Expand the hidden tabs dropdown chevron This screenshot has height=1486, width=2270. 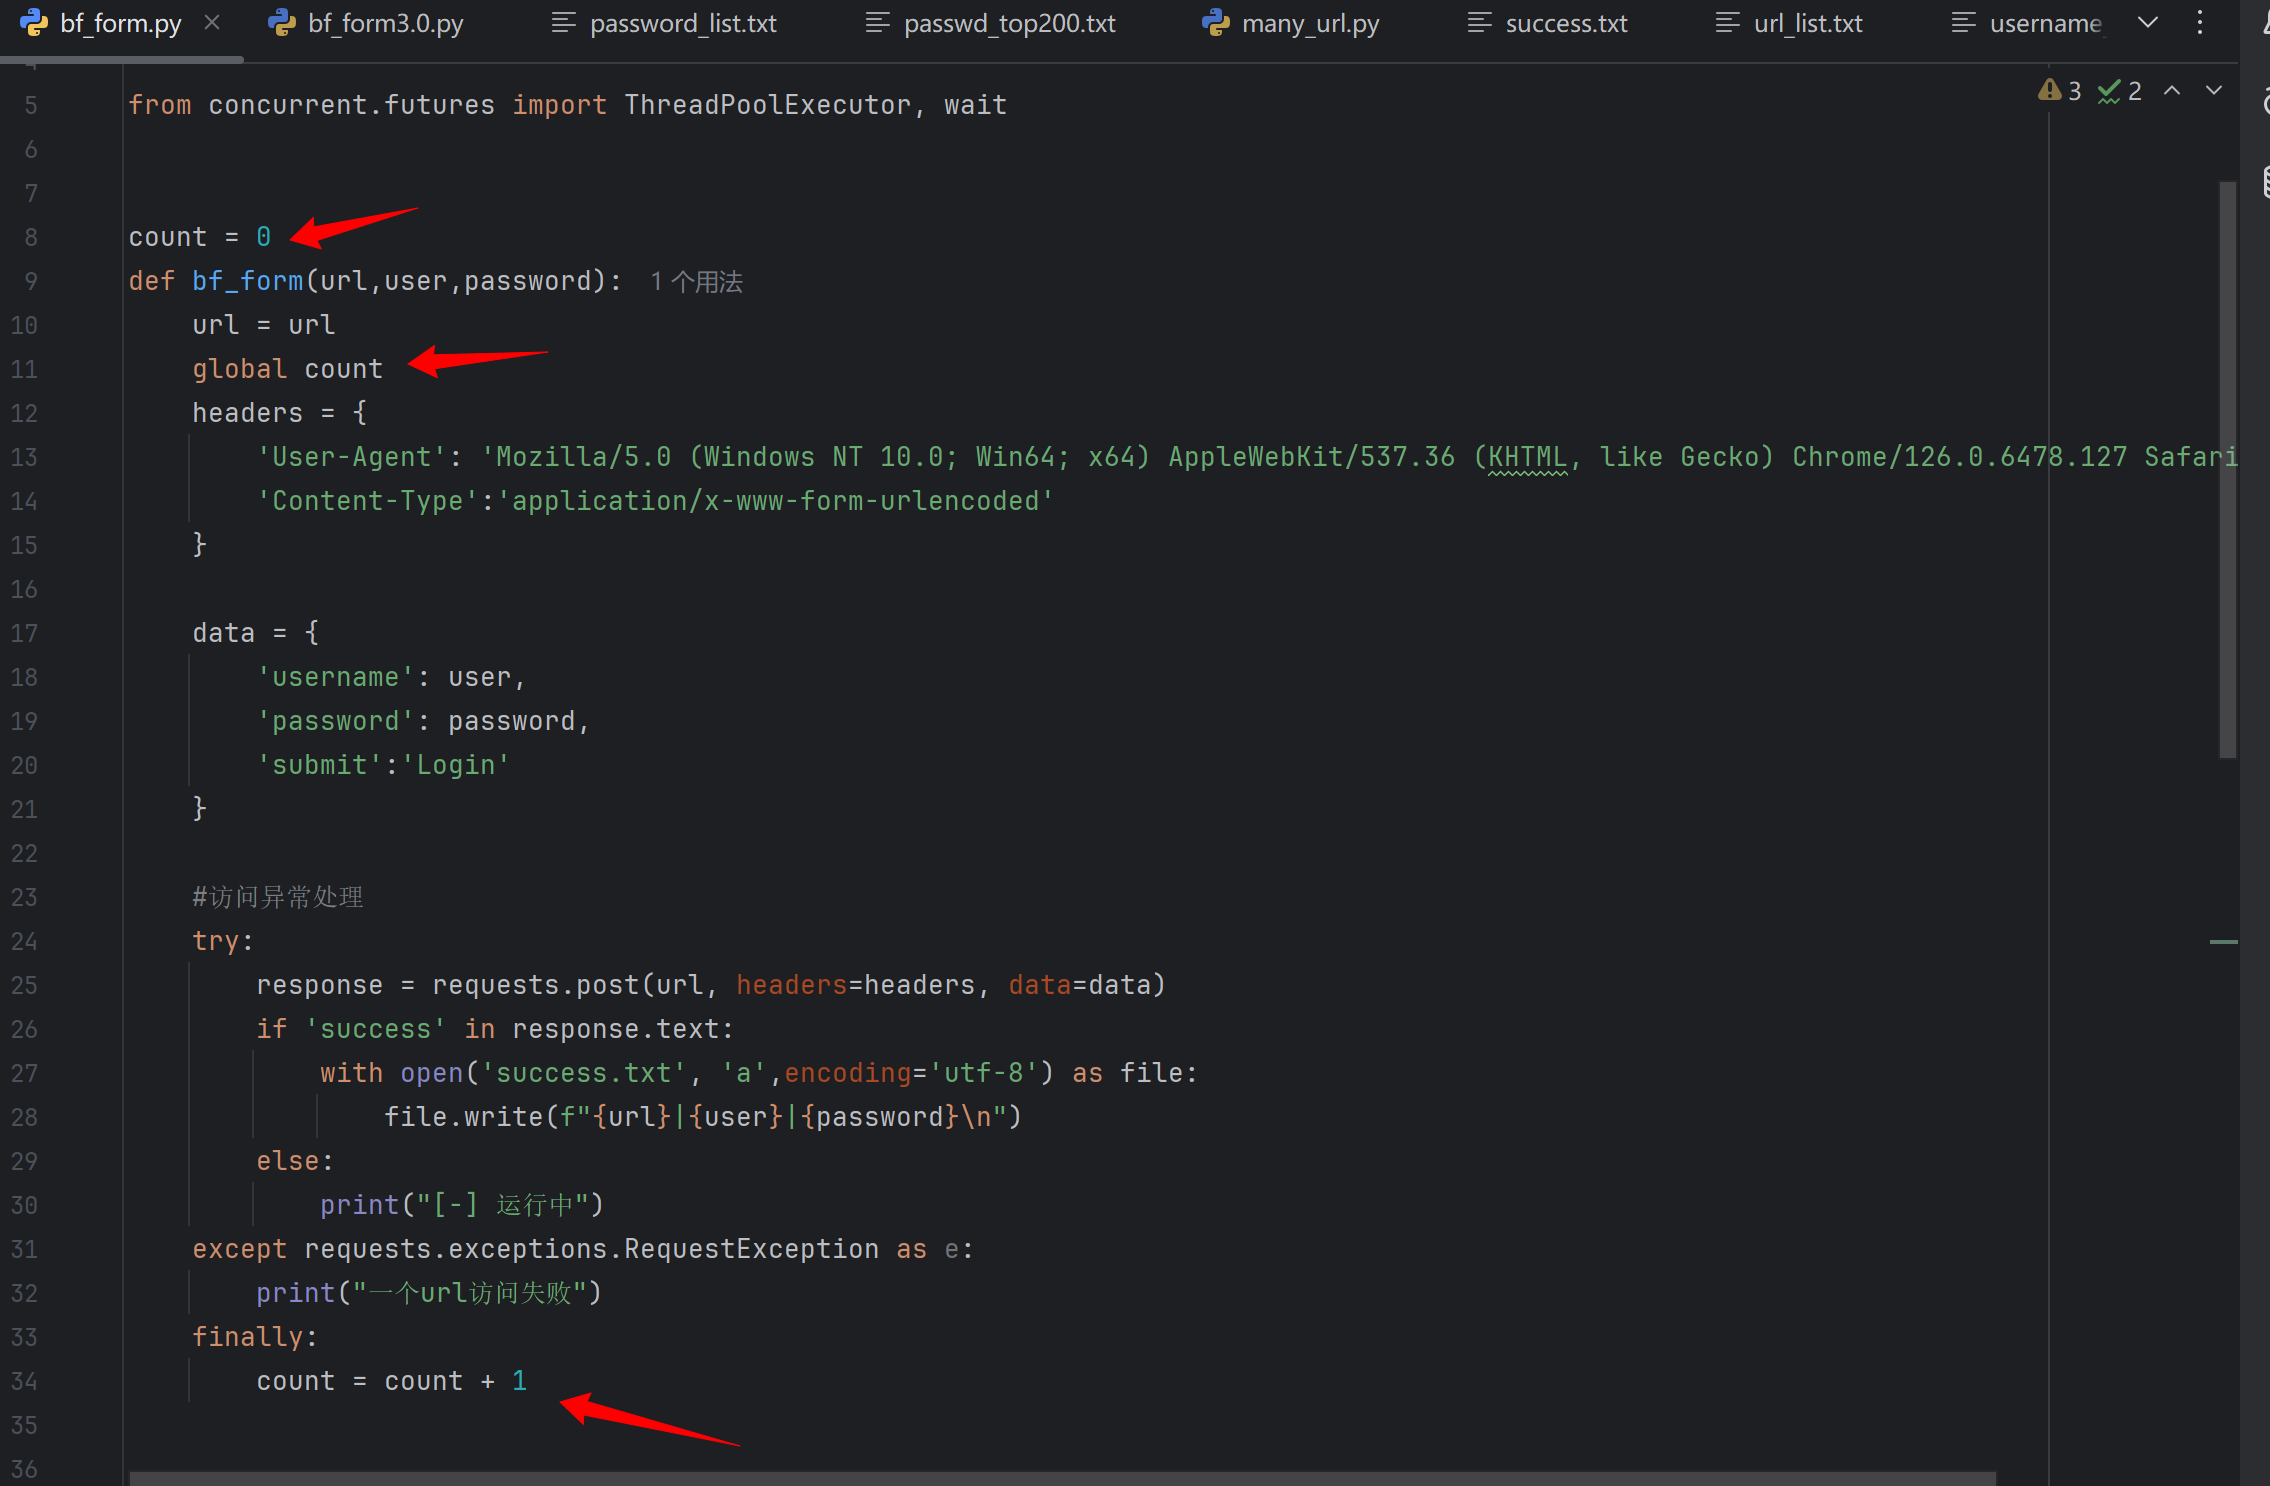[x=2147, y=23]
